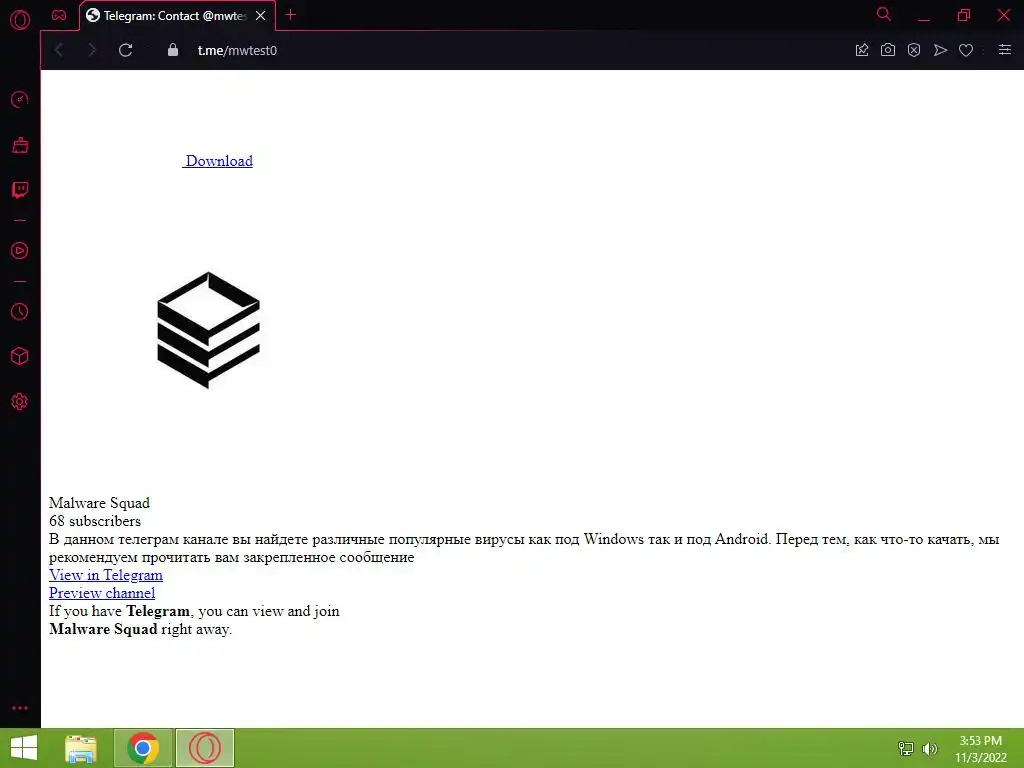1024x768 pixels.
Task: Open the share page icon in address bar
Action: point(862,50)
